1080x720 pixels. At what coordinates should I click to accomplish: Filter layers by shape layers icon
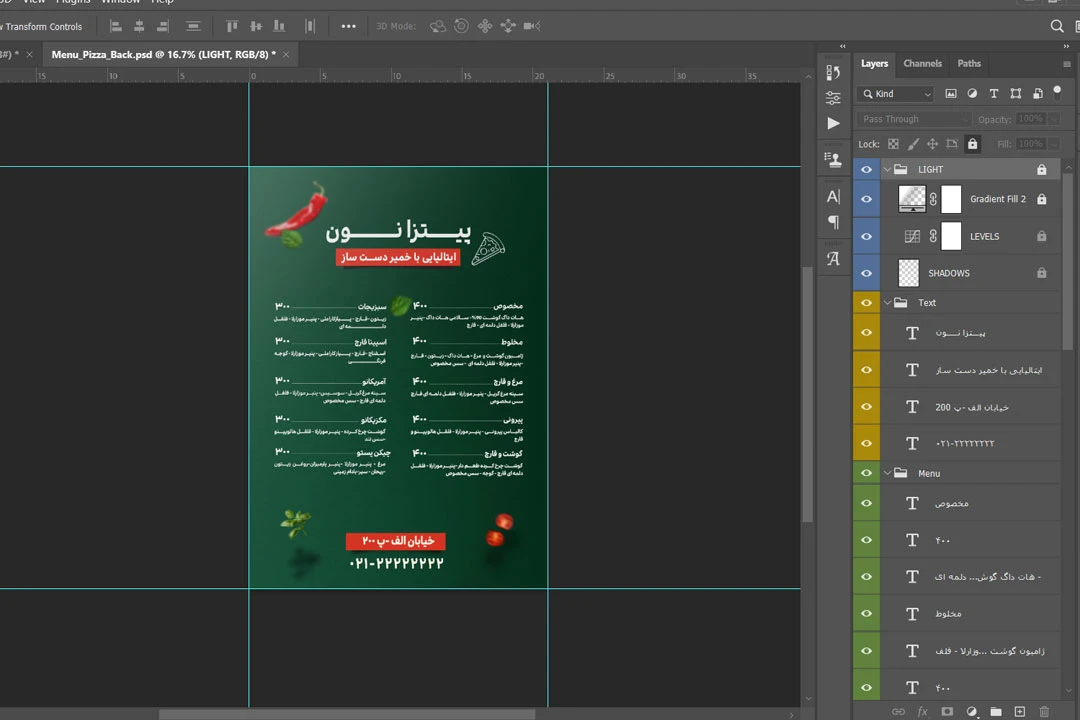pos(1015,94)
